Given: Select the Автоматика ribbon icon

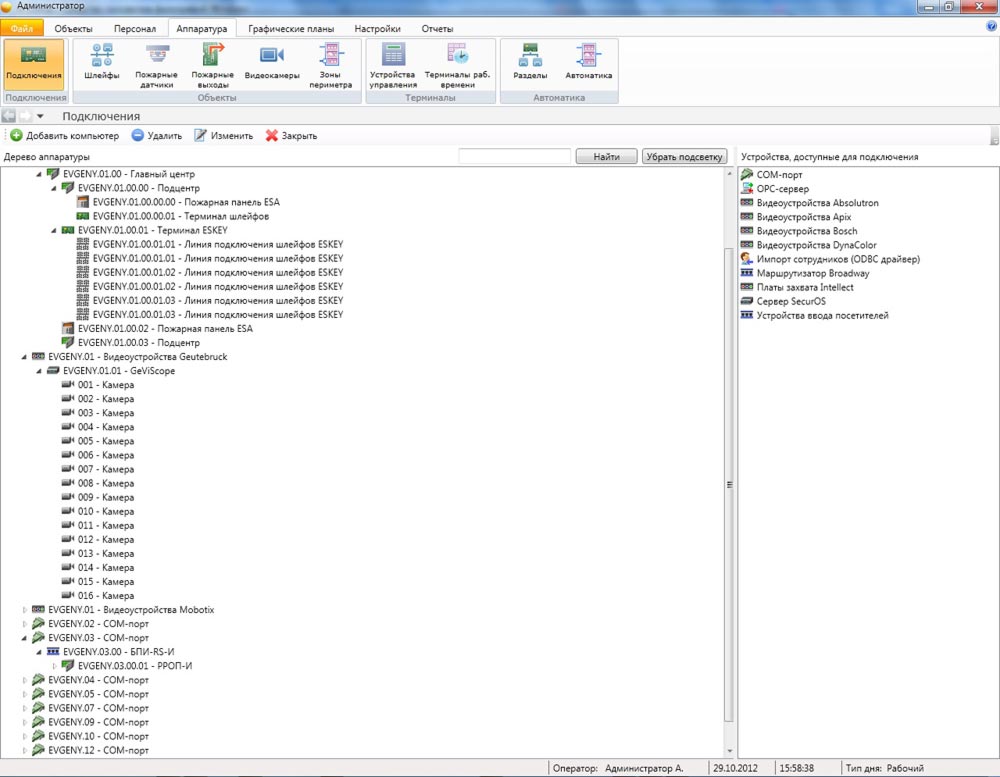Looking at the screenshot, I should coord(588,63).
